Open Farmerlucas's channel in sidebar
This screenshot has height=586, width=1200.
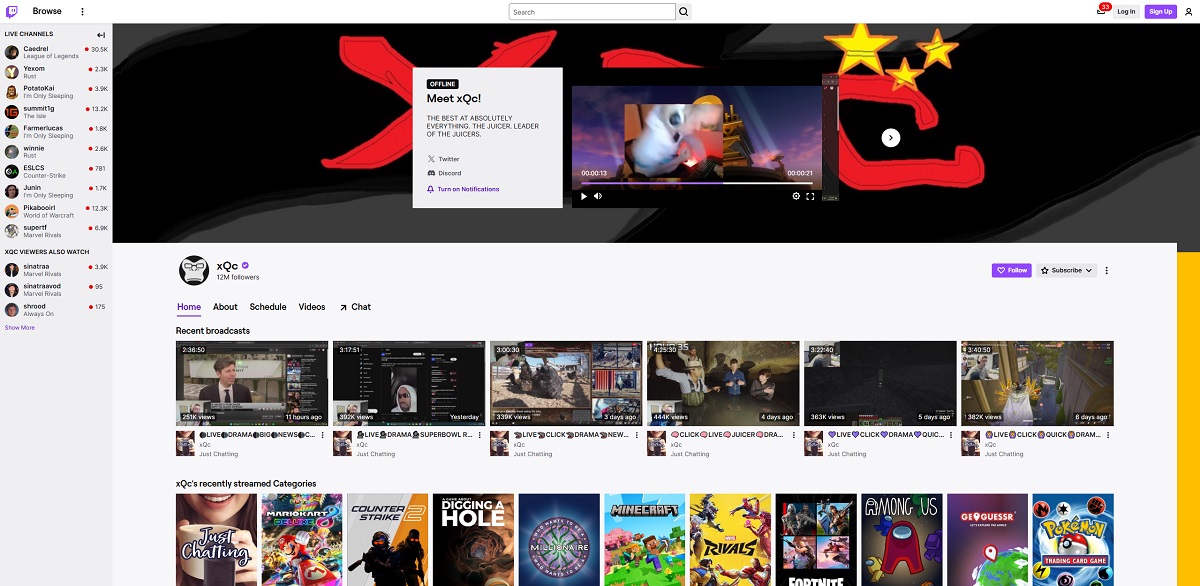tap(56, 132)
